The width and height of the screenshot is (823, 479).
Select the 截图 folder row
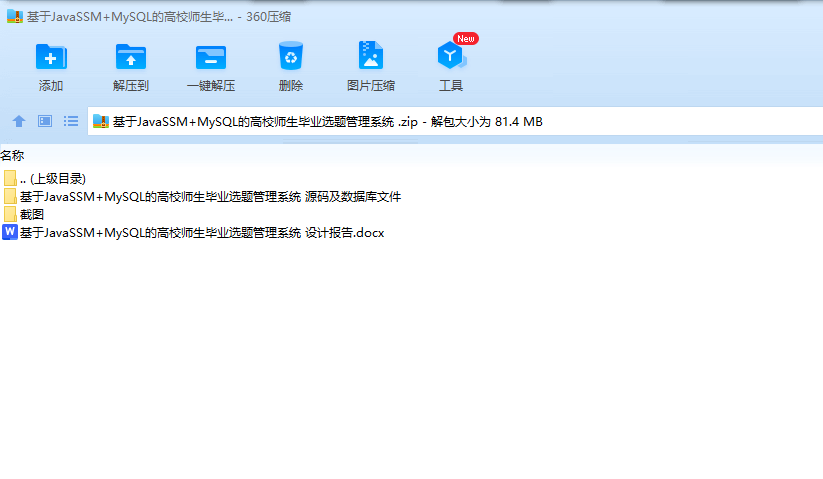(x=24, y=215)
